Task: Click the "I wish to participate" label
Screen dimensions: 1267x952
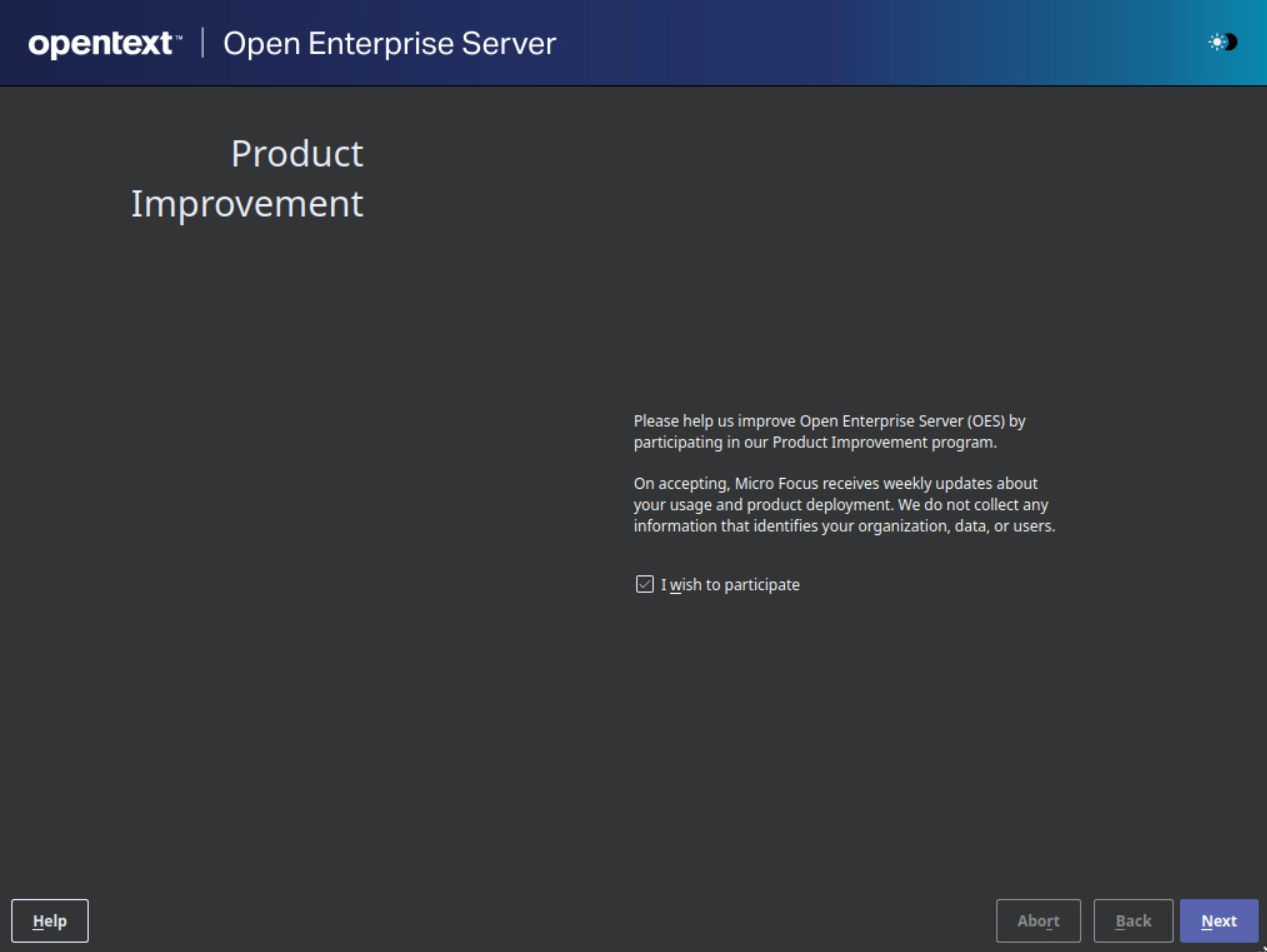Action: pyautogui.click(x=730, y=585)
